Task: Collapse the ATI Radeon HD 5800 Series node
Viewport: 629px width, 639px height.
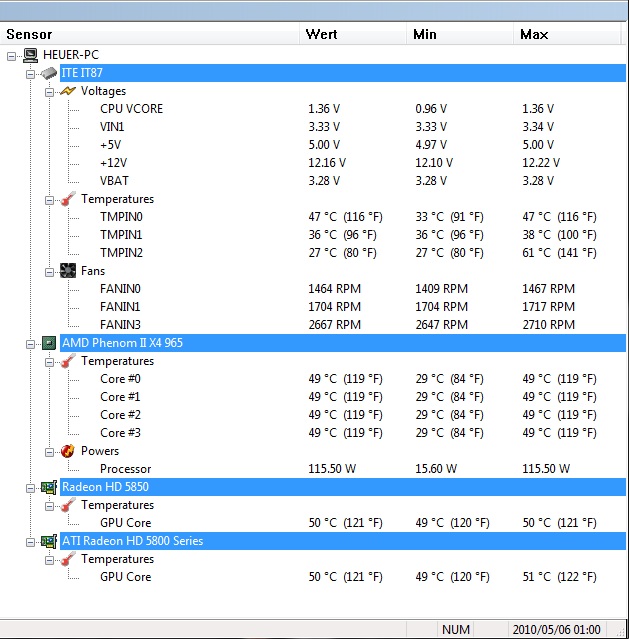Action: (30, 542)
